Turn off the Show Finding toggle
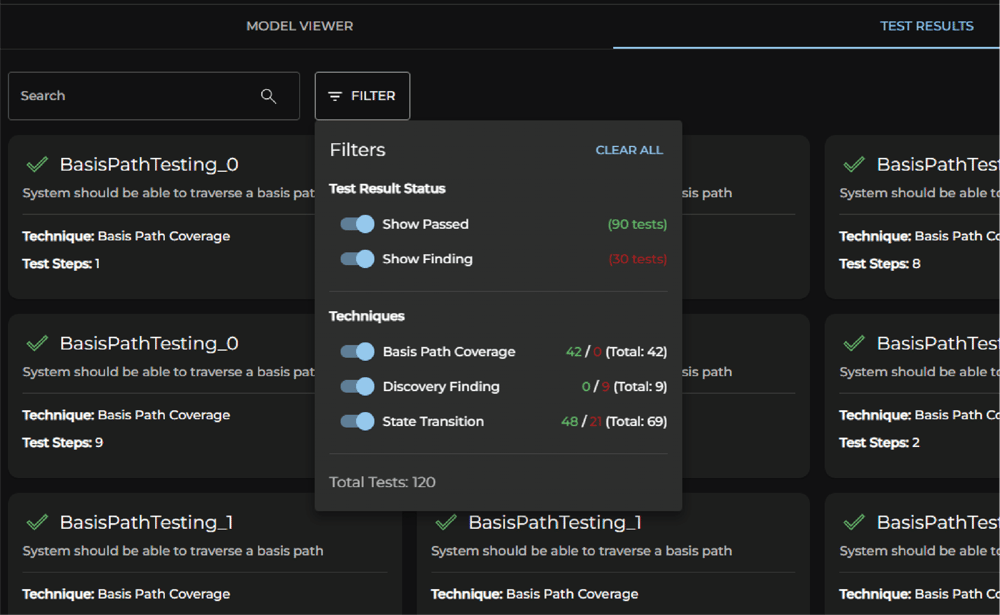This screenshot has height=615, width=1000. pos(357,259)
